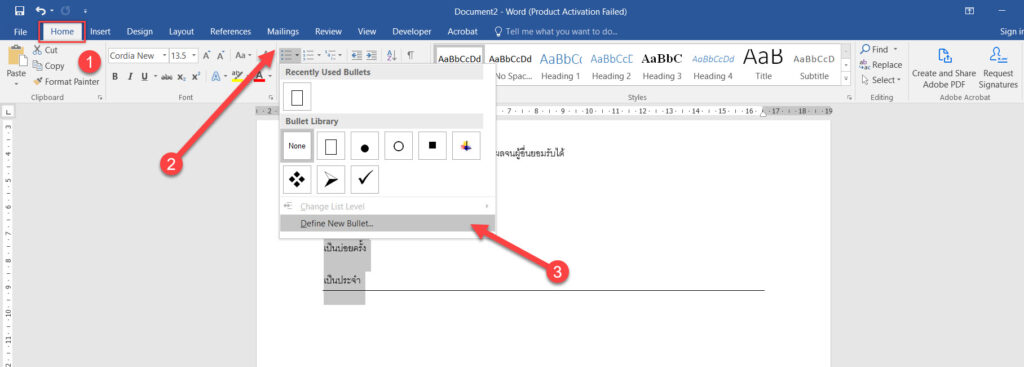
Task: Open the Home tab
Action: (62, 31)
